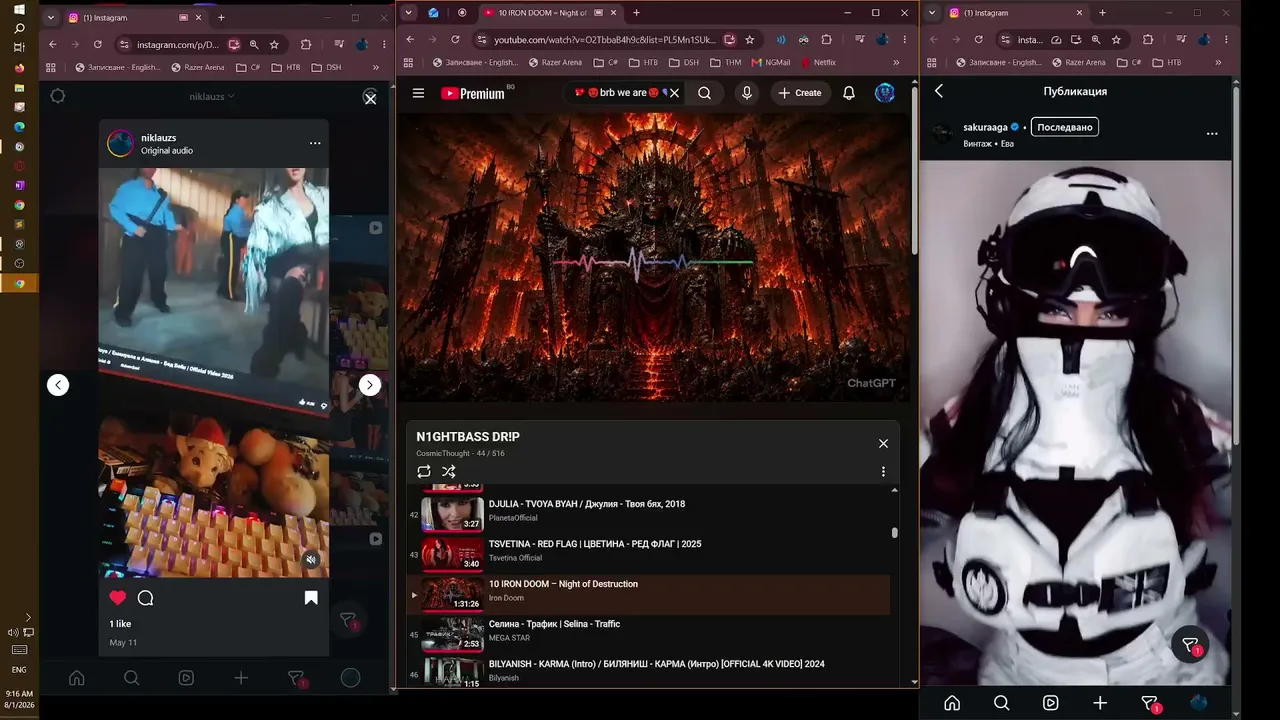Close the N1GHTBASS DR!P playlist panel
Viewport: 1280px width, 720px height.
[883, 443]
